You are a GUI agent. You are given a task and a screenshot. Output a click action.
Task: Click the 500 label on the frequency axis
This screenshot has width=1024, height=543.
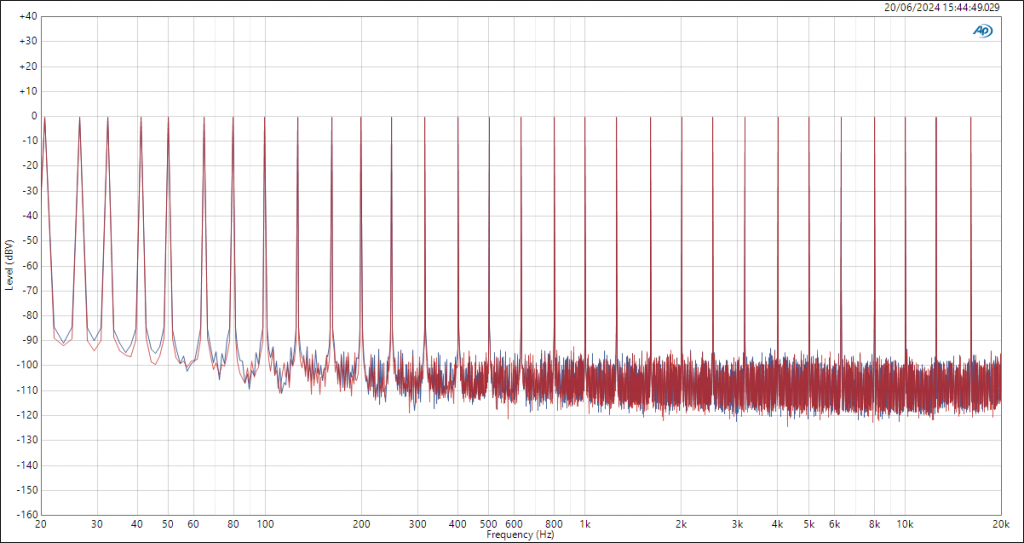[x=488, y=524]
